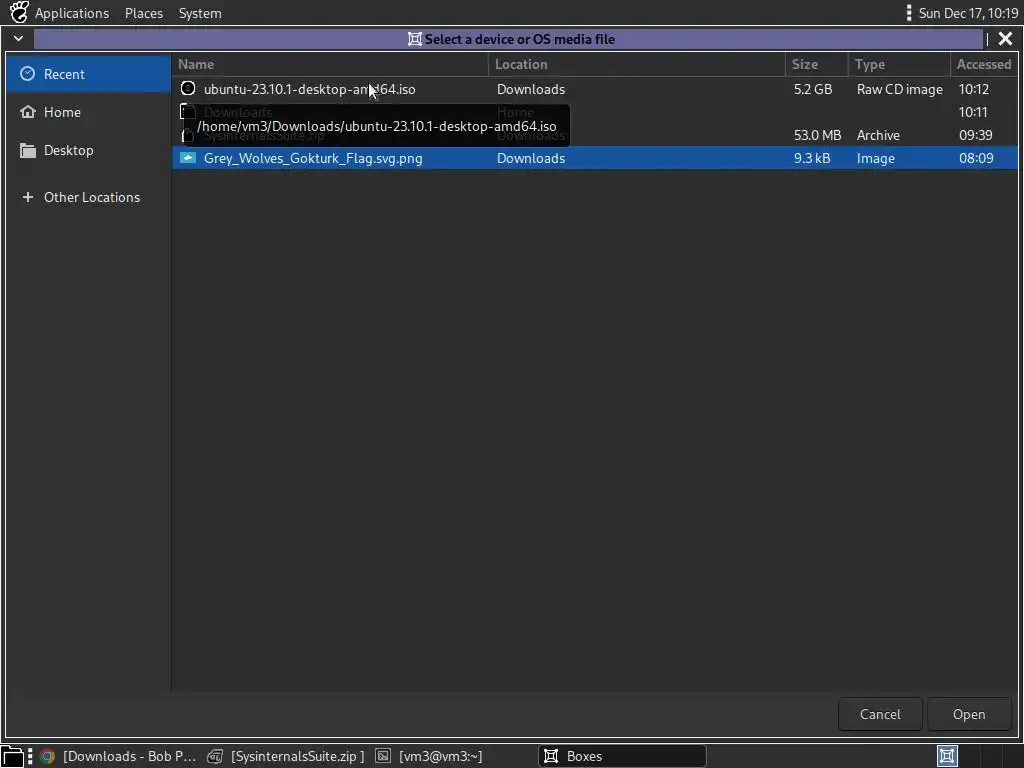Click the 9.3 kB size cell
The width and height of the screenshot is (1024, 768).
[812, 158]
